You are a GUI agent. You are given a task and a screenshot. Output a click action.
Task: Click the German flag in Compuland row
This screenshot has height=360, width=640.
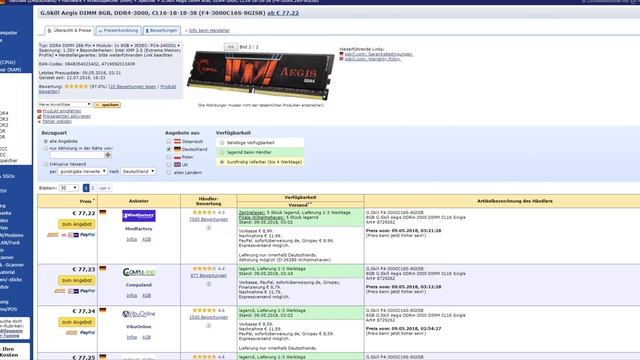102,269
